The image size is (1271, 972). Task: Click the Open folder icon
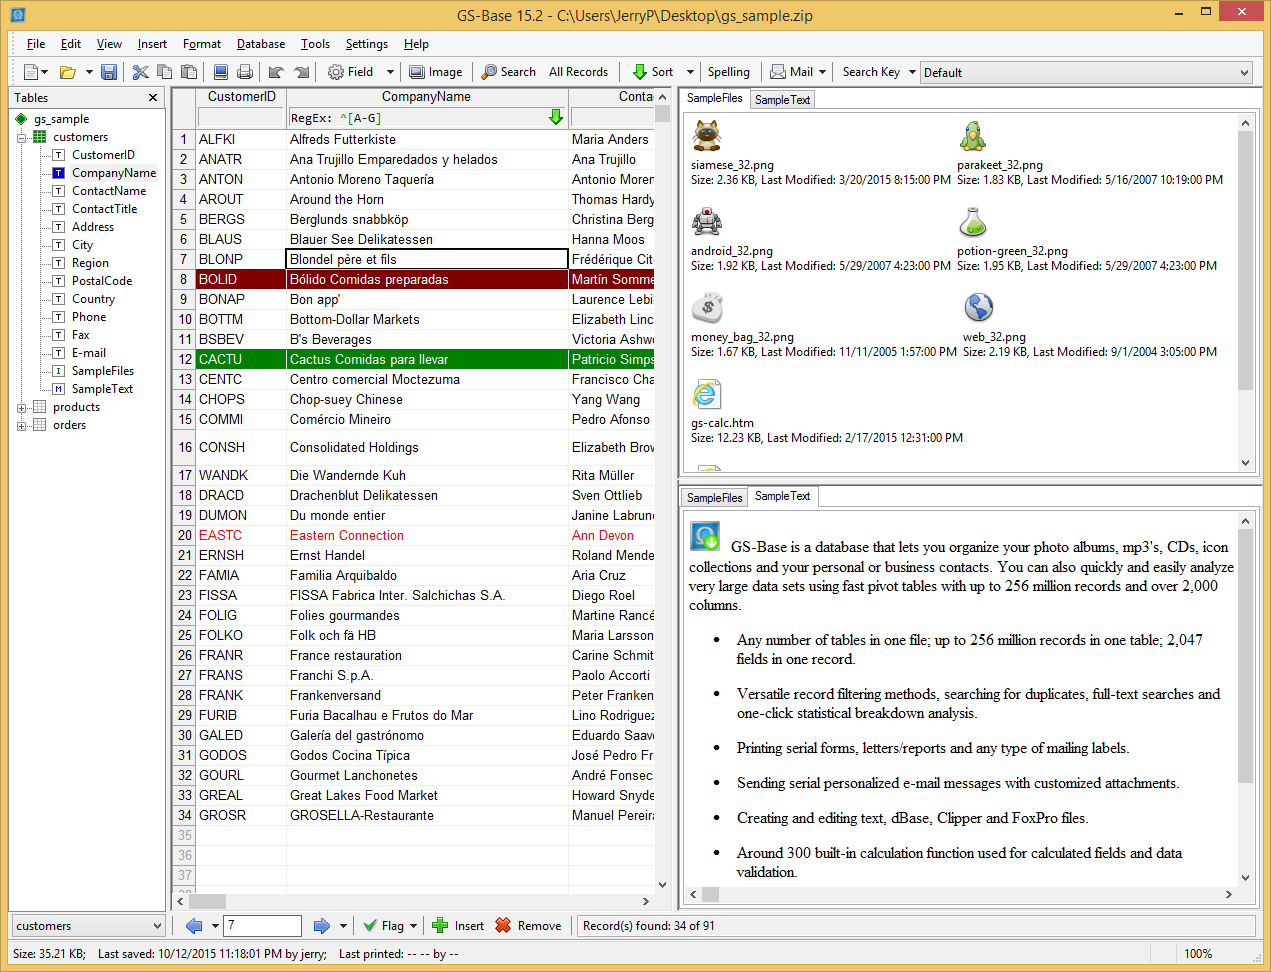(x=68, y=72)
